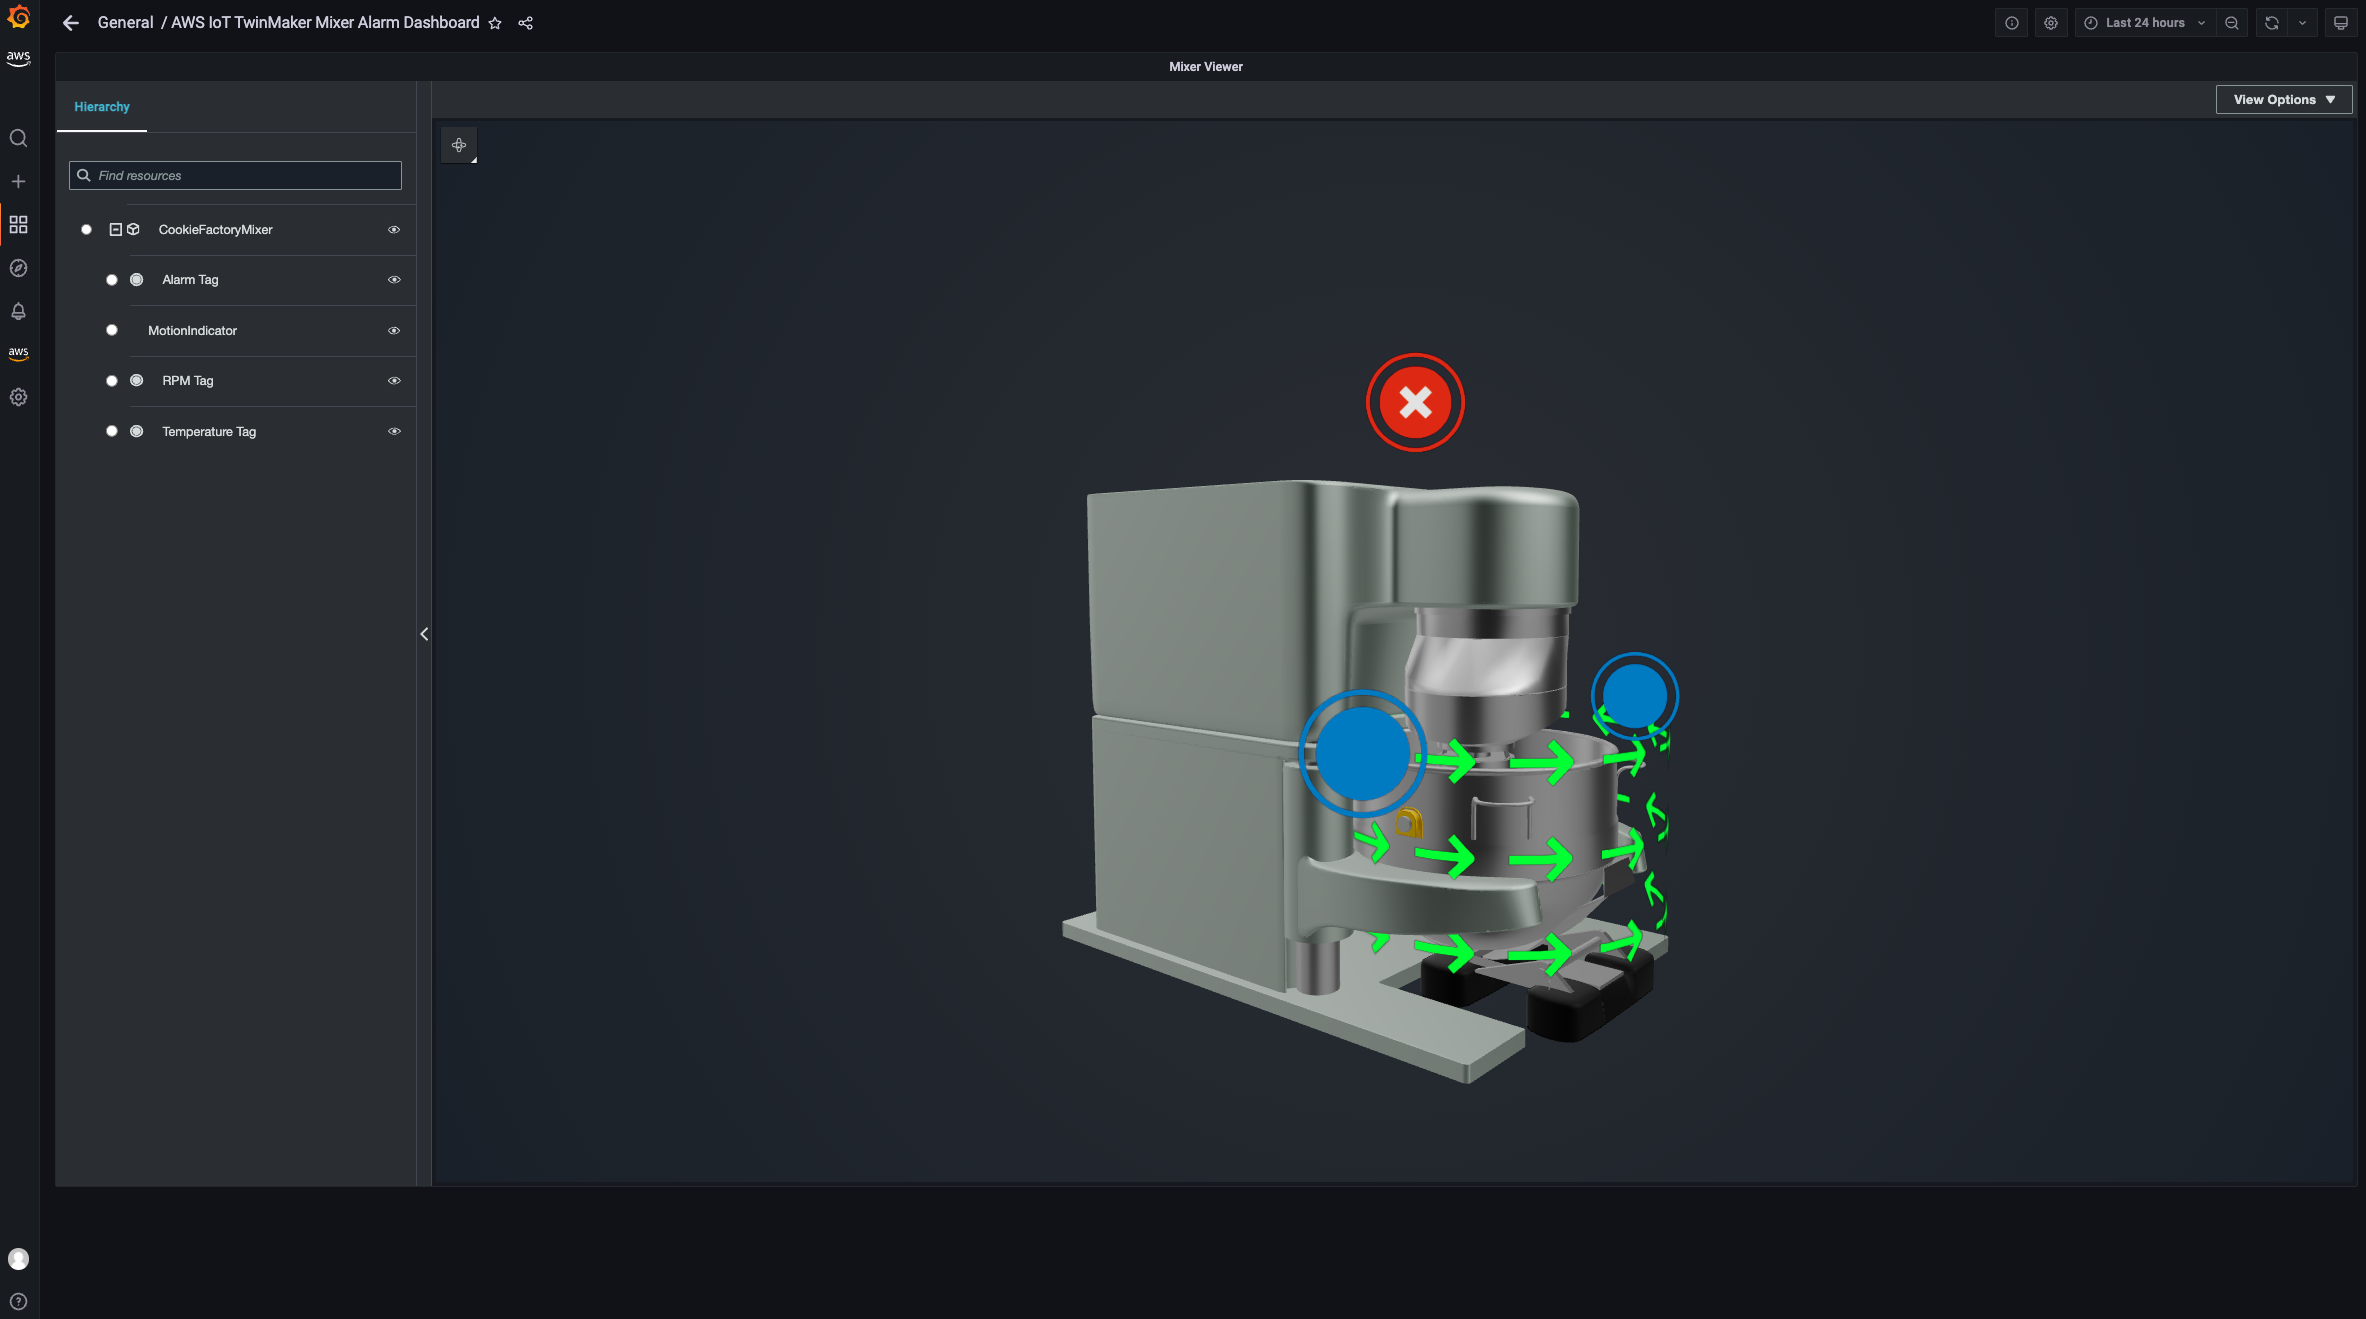Image resolution: width=2366 pixels, height=1319 pixels.
Task: Toggle visibility of MotionIndicator
Action: 394,331
